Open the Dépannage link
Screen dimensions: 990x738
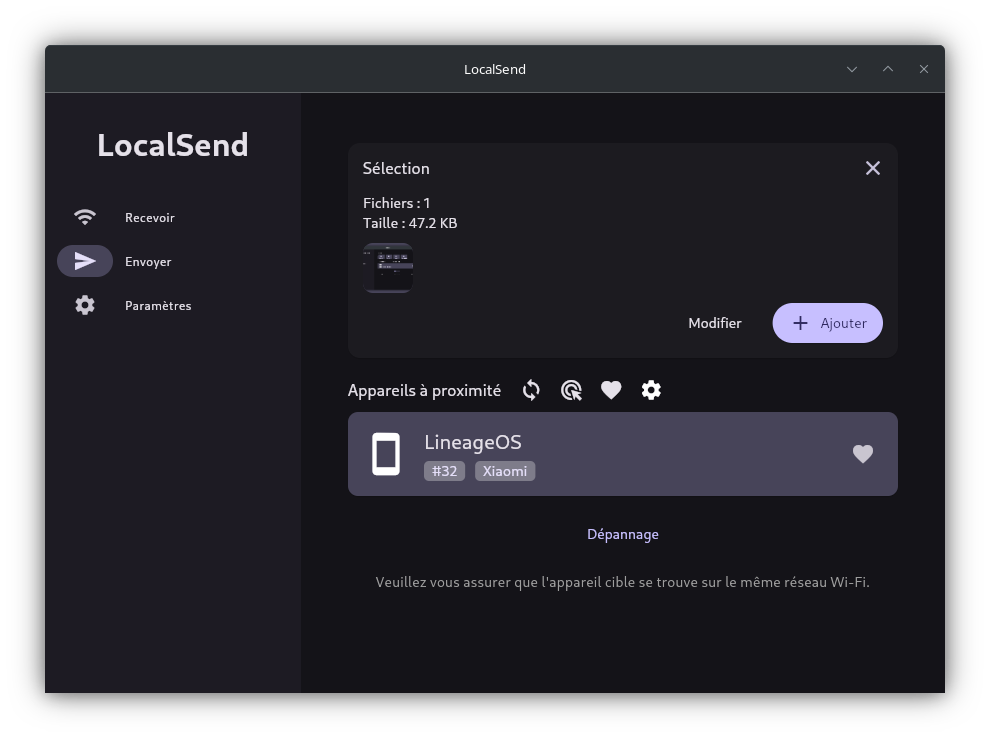pyautogui.click(x=622, y=534)
